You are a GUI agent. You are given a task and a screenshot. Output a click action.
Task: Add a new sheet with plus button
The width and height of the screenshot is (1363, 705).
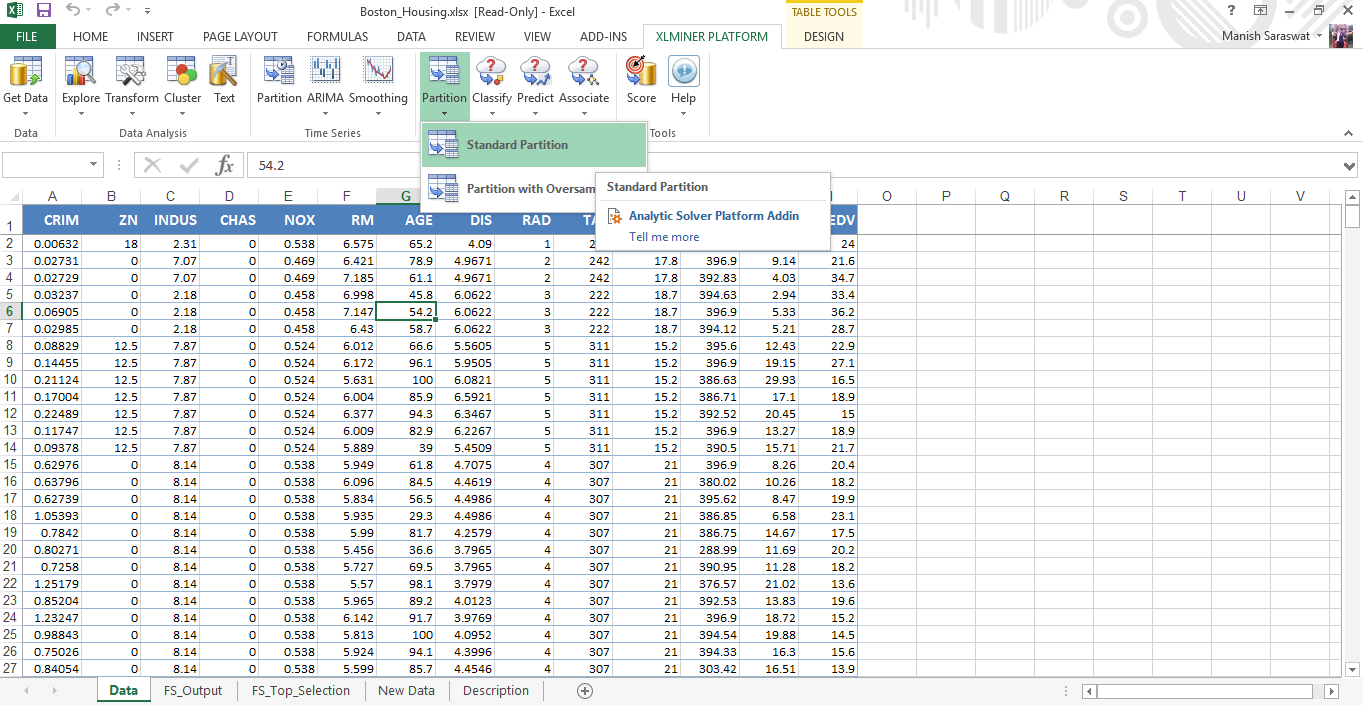click(x=585, y=691)
